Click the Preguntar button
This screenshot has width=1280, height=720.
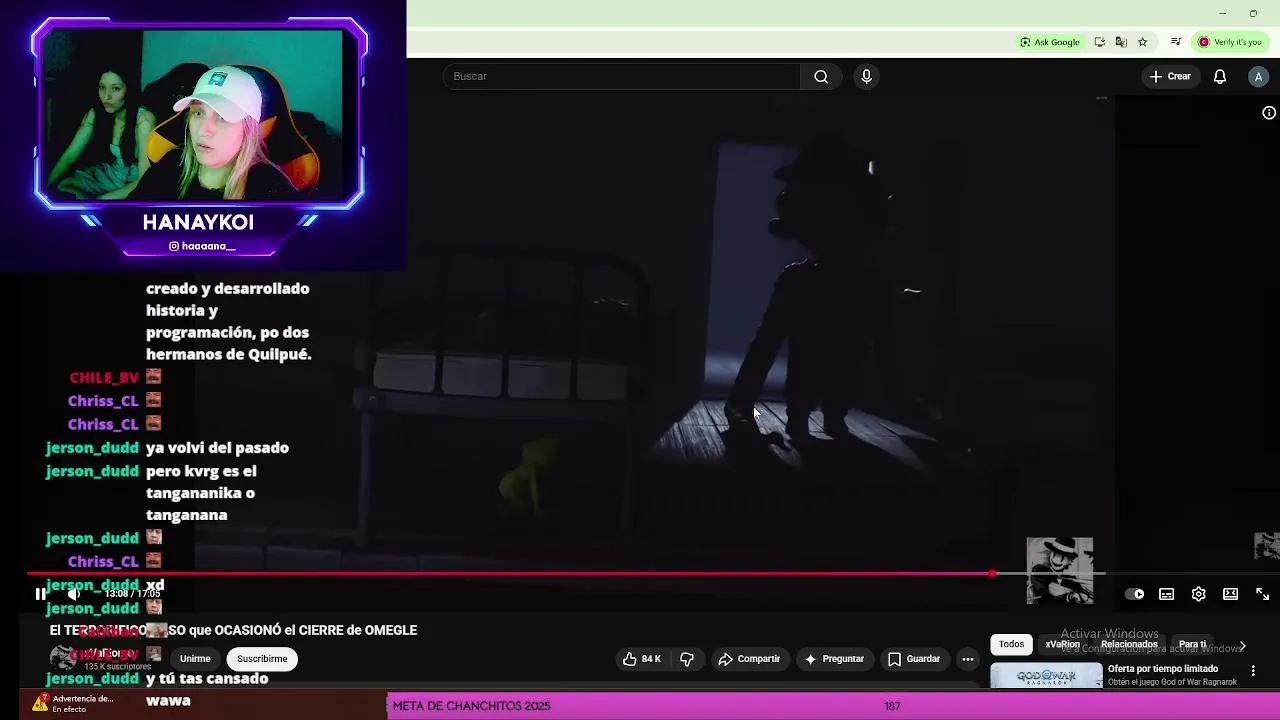tap(833, 659)
